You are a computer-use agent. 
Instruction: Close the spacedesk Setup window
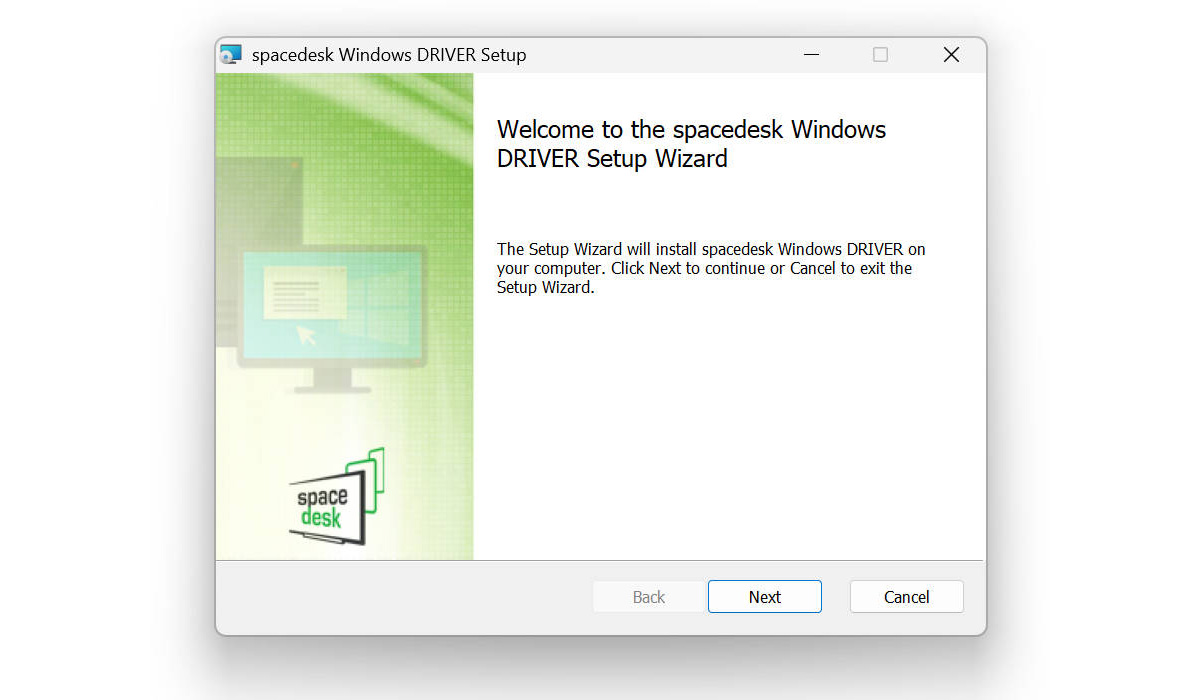[951, 55]
